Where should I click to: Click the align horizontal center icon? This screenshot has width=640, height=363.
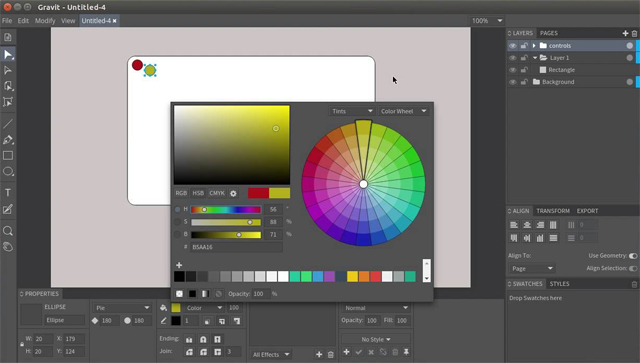click(527, 225)
